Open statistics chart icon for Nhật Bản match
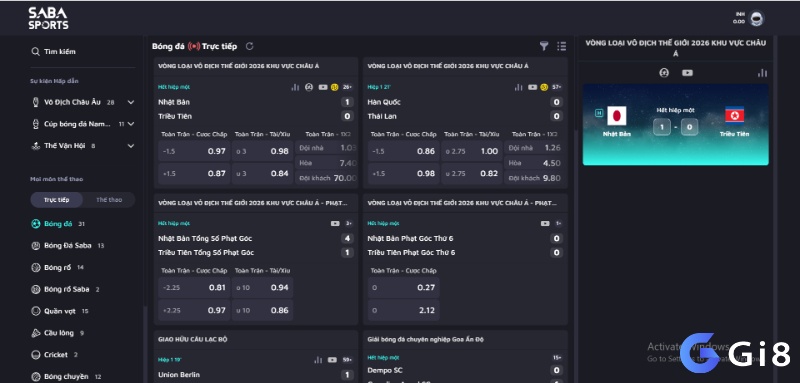The image size is (800, 383). point(295,87)
